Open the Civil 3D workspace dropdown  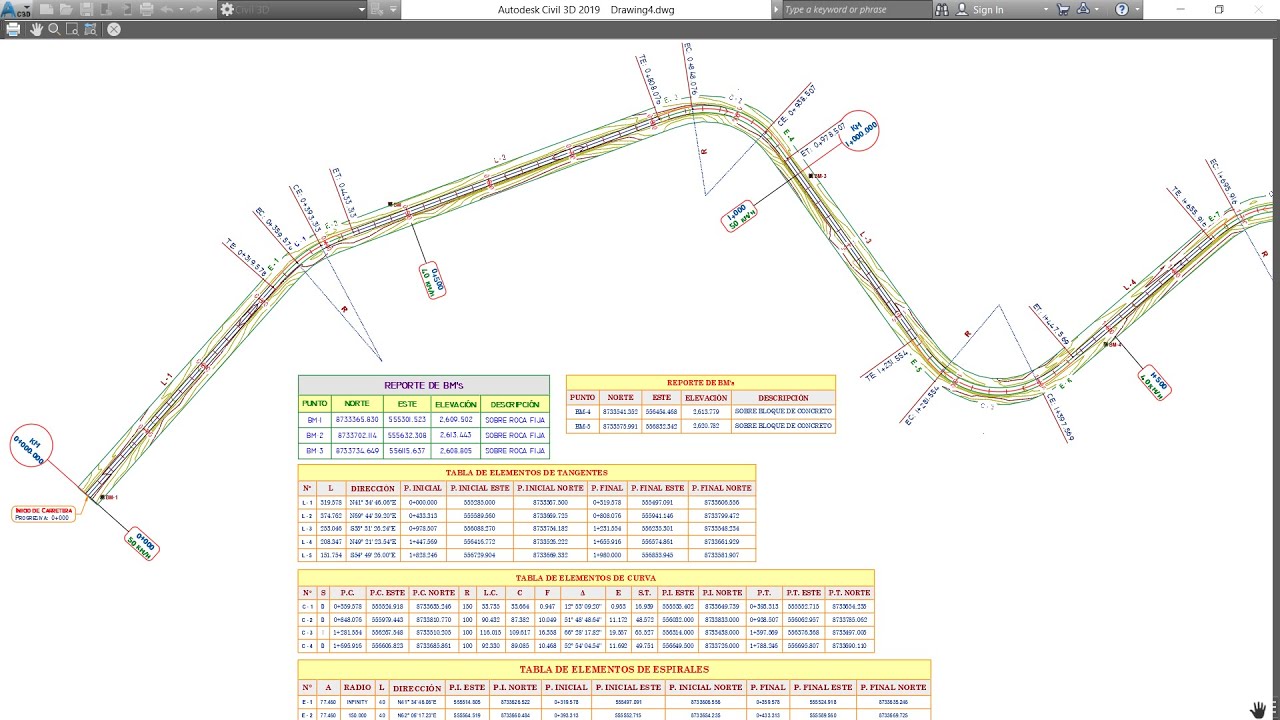tap(362, 9)
